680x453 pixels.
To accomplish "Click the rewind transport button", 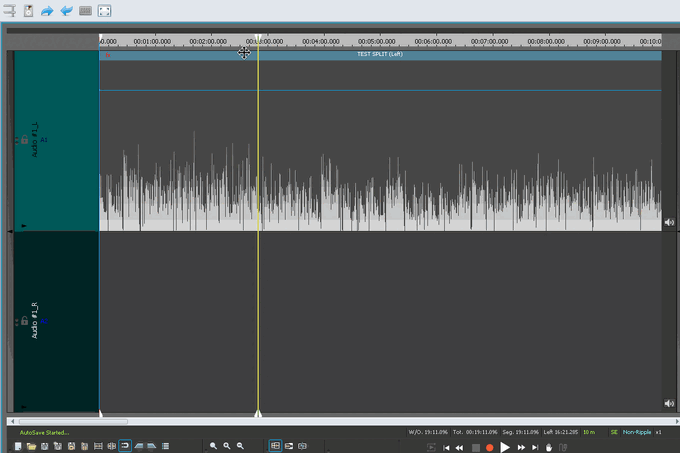I will click(460, 447).
